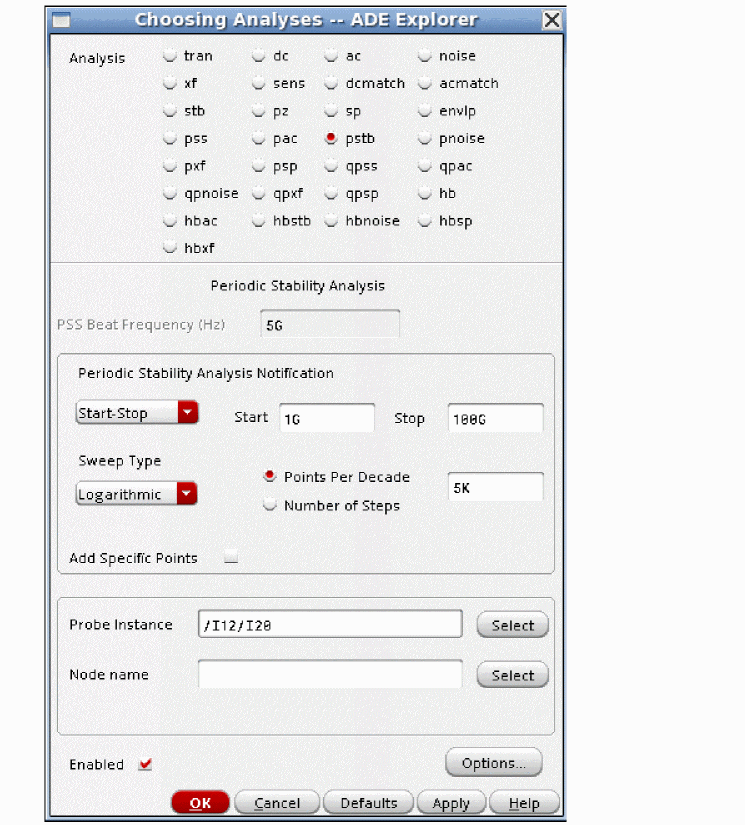Viewport: 745px width, 825px height.
Task: Select the pac analysis radio button
Action: point(258,138)
